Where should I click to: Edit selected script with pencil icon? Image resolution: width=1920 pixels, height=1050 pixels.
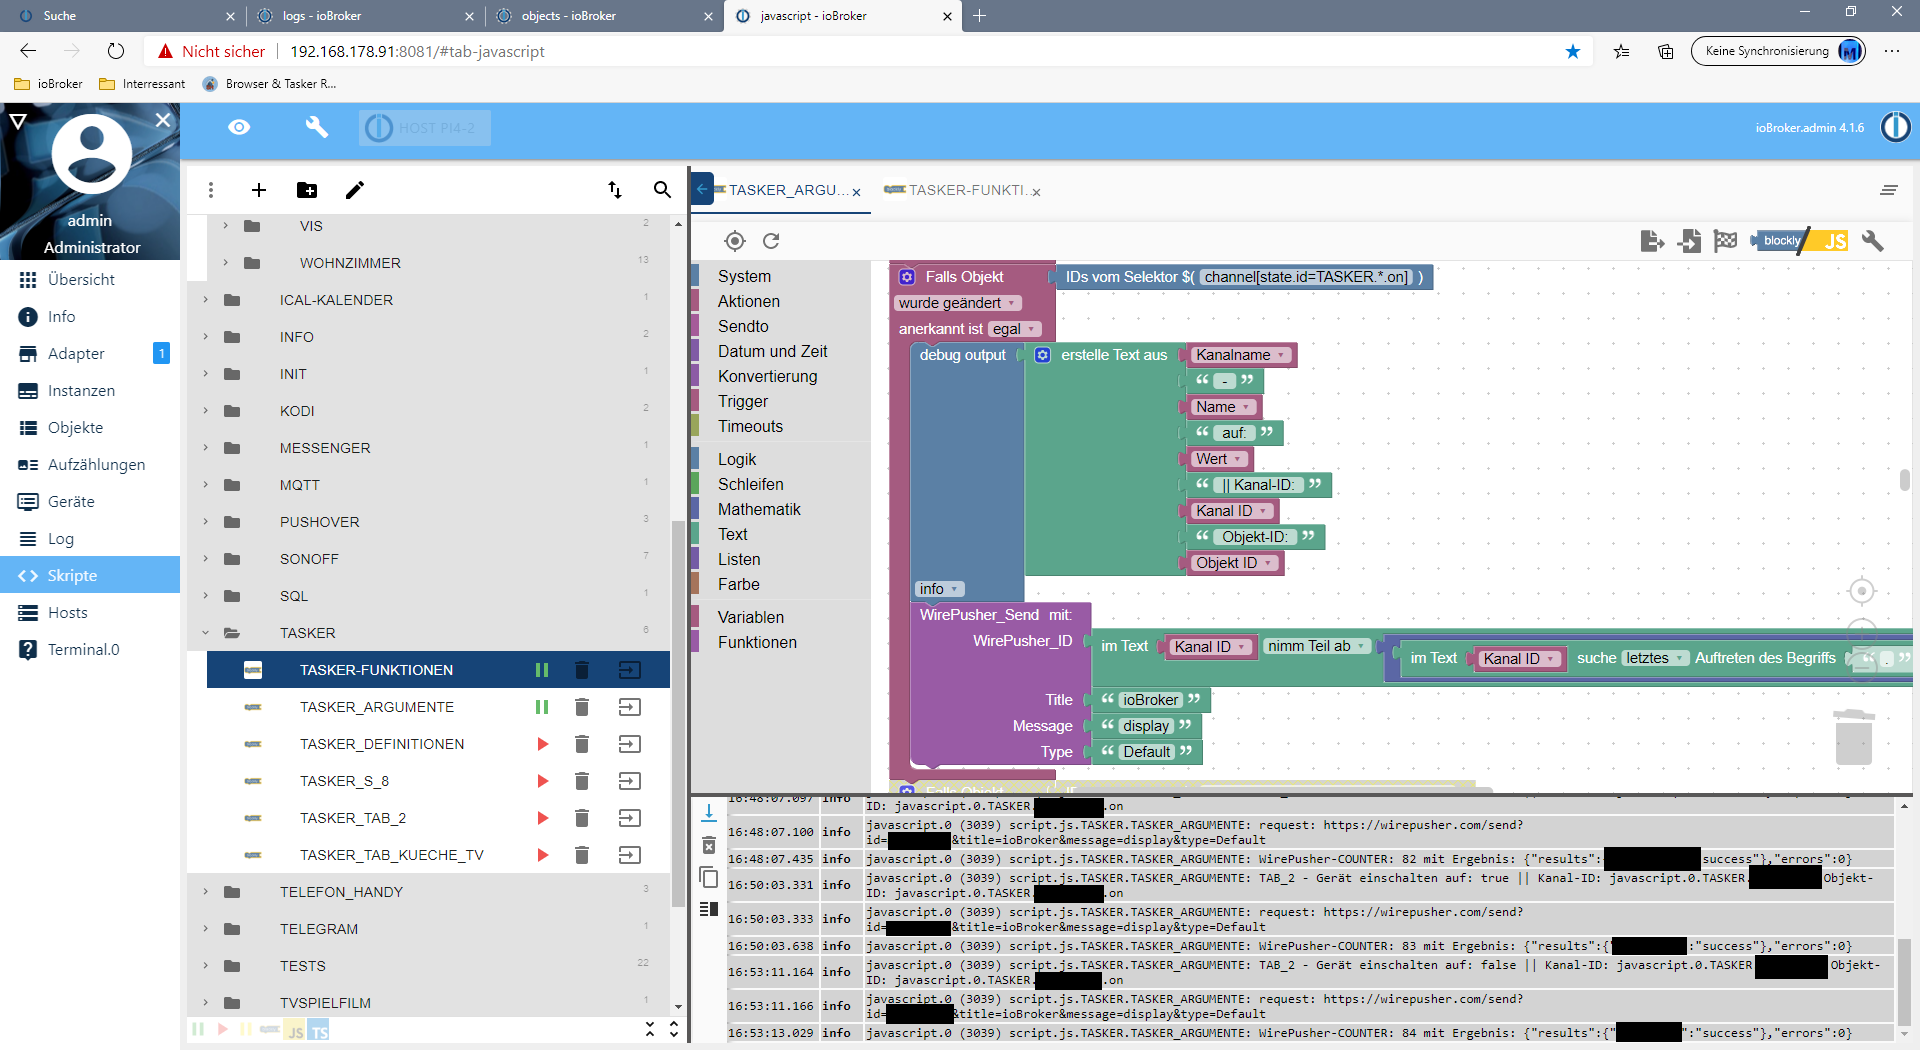(355, 189)
